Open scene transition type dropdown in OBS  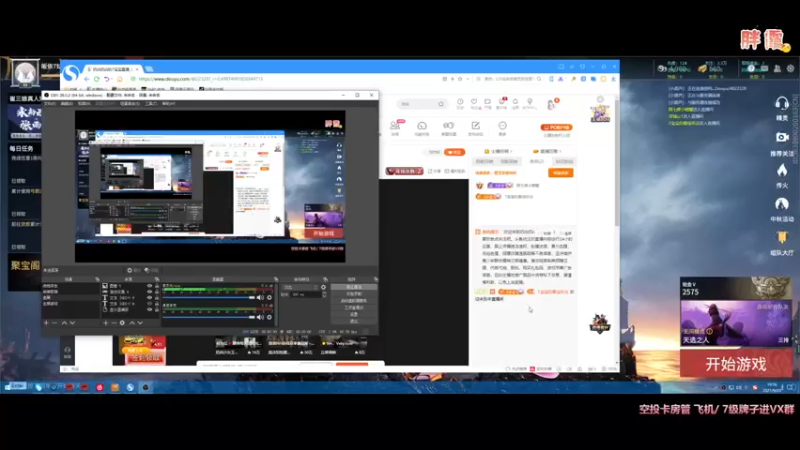click(x=301, y=287)
